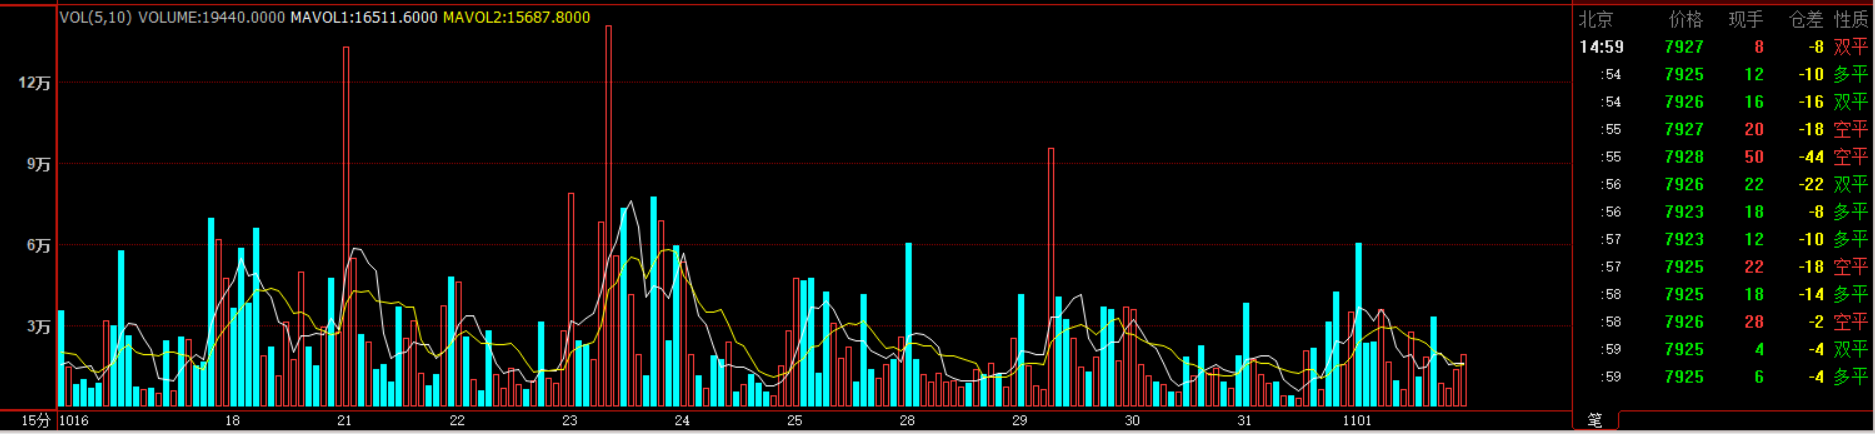The width and height of the screenshot is (1875, 434).
Task: Select the VOLUME:19440.0000 readout
Action: pos(211,17)
